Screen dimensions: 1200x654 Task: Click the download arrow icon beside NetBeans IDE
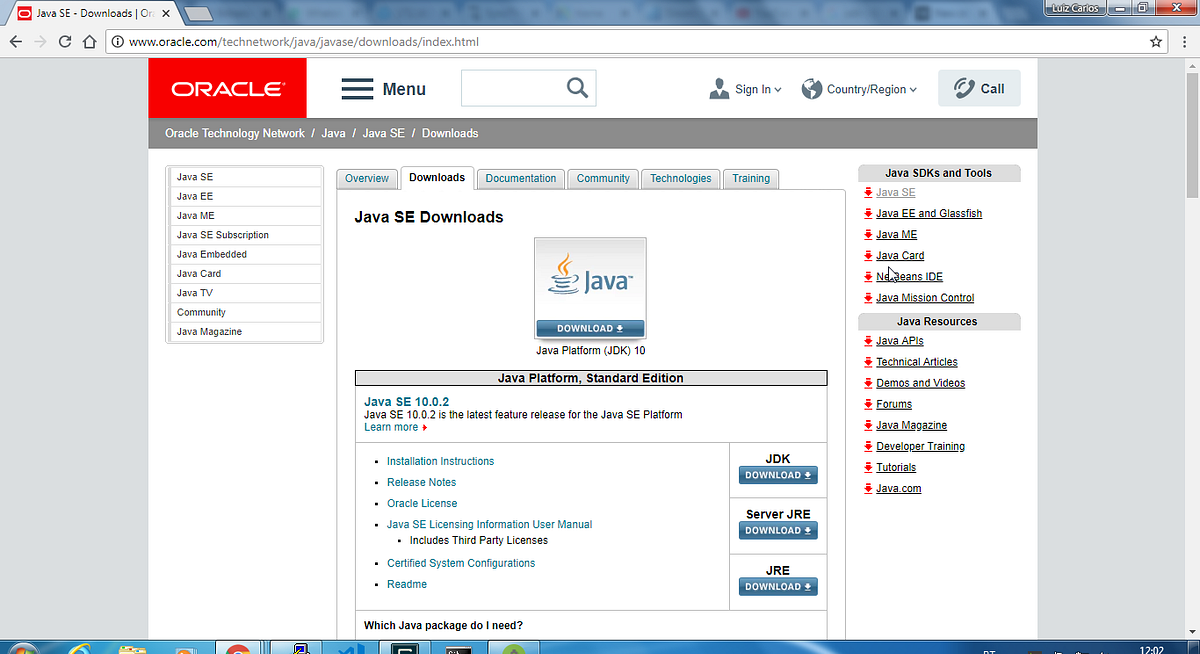(869, 276)
